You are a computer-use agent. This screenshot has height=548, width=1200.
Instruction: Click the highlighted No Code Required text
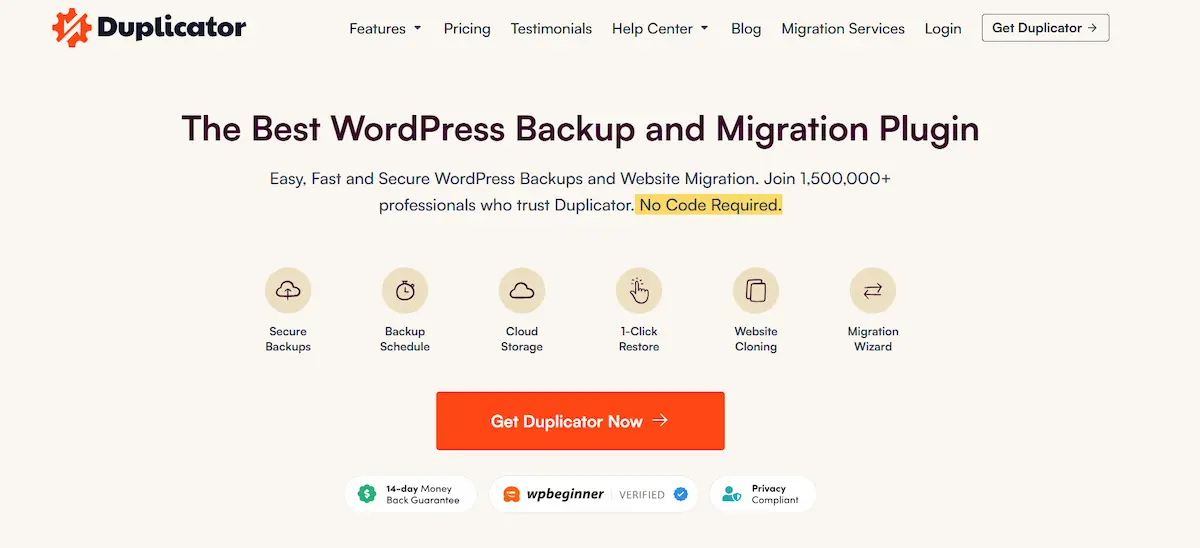(710, 205)
